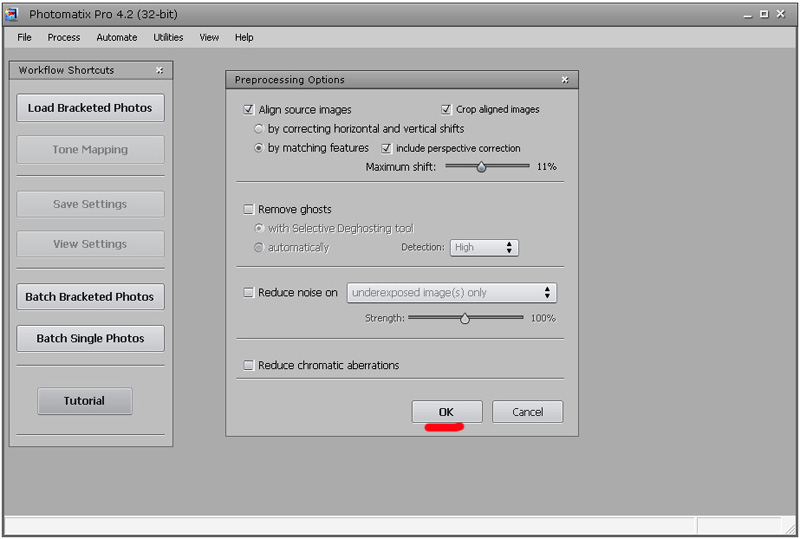Close the Preprocessing Options dialog
Image resolution: width=800 pixels, height=539 pixels.
[565, 80]
